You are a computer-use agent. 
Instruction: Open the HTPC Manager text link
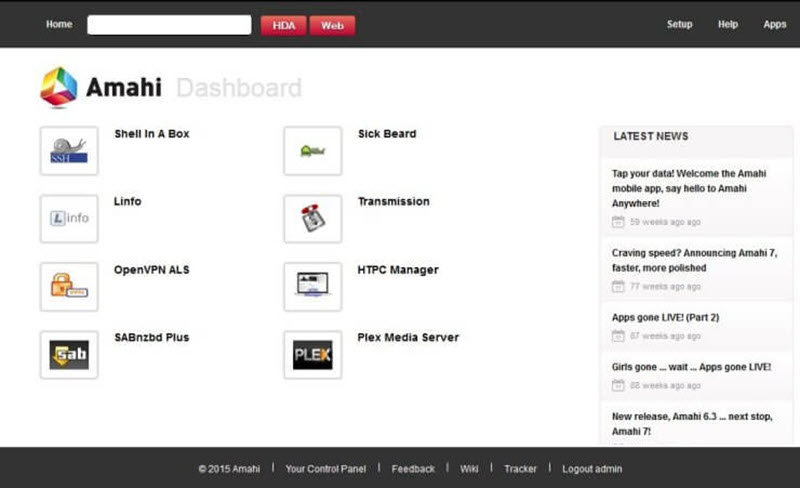398,270
